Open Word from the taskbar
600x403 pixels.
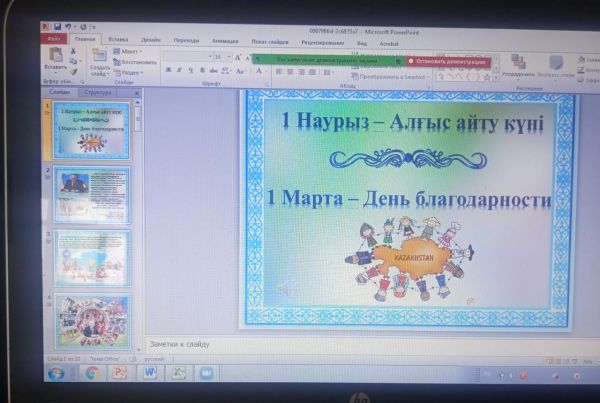pos(152,372)
